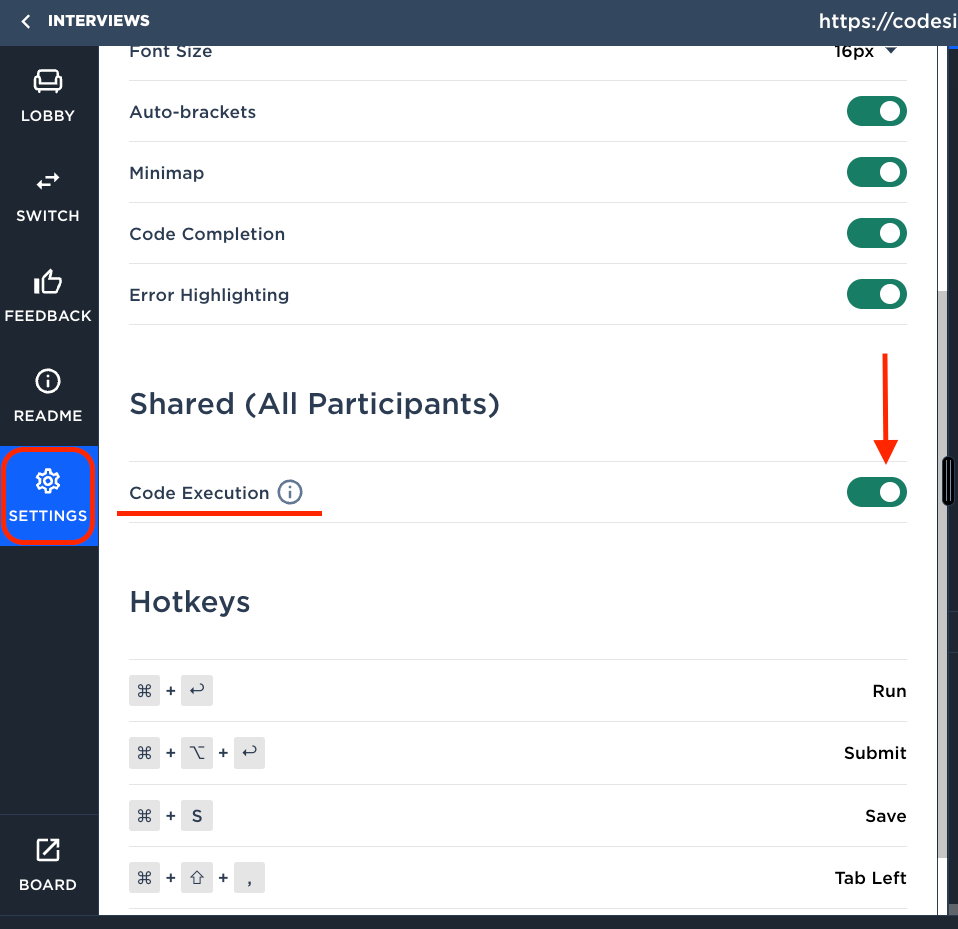Switch off Error Highlighting
Screen dimensions: 958x929
(x=876, y=294)
